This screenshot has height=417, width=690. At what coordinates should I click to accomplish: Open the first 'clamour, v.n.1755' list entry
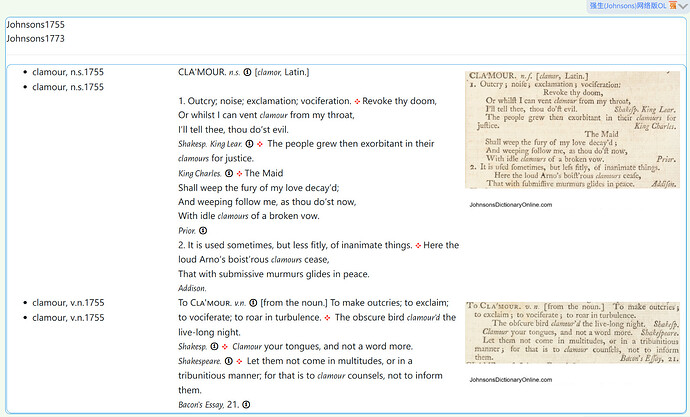pyautogui.click(x=68, y=303)
